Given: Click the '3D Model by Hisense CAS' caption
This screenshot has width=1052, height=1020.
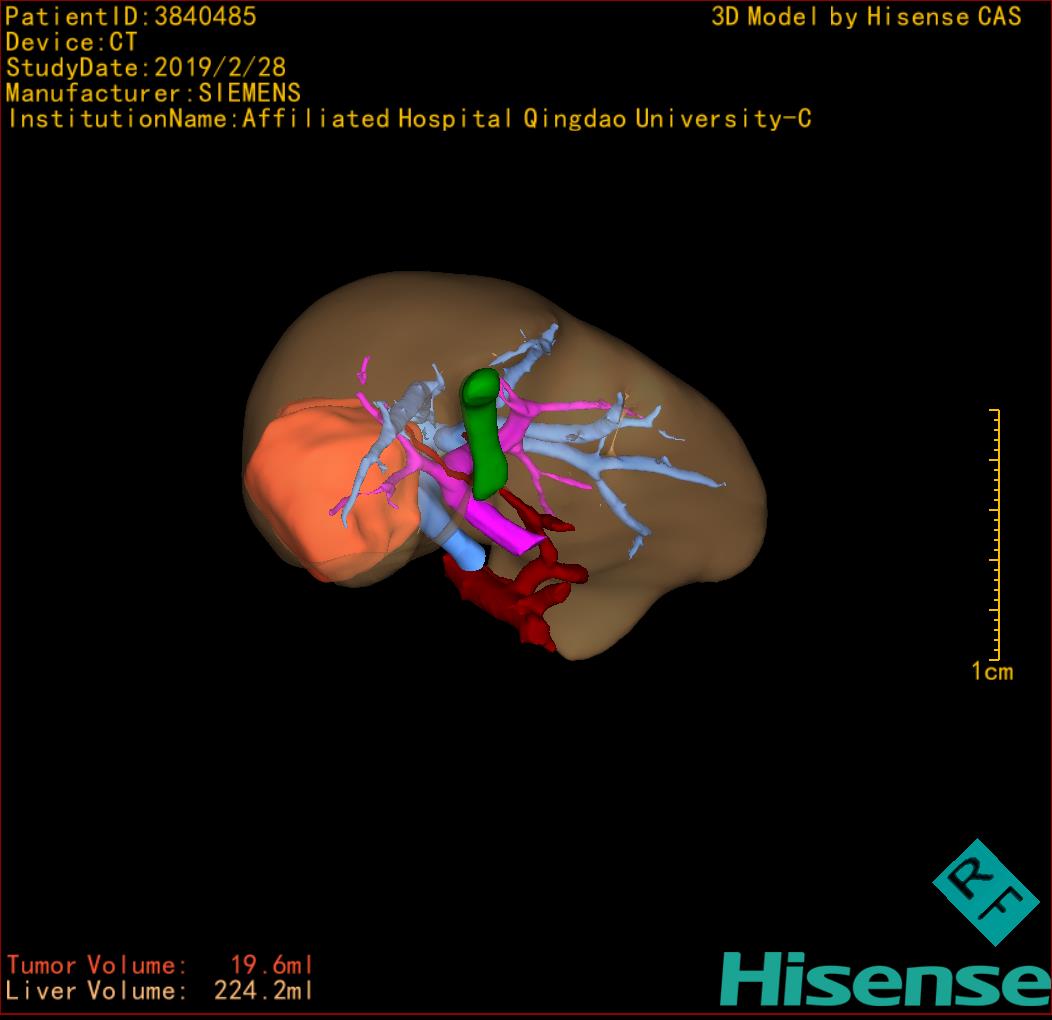Looking at the screenshot, I should click(866, 16).
